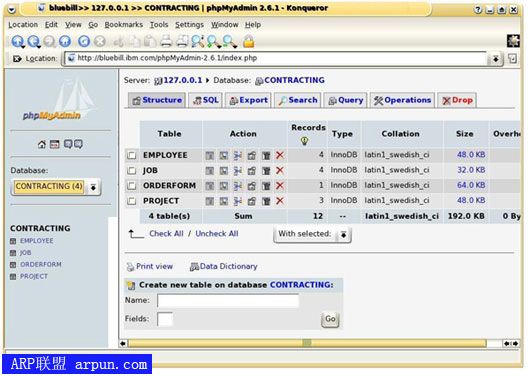Viewport: 530px width, 376px height.
Task: Click the phpMyAdmin Home icon in left panel
Action: pos(41,144)
